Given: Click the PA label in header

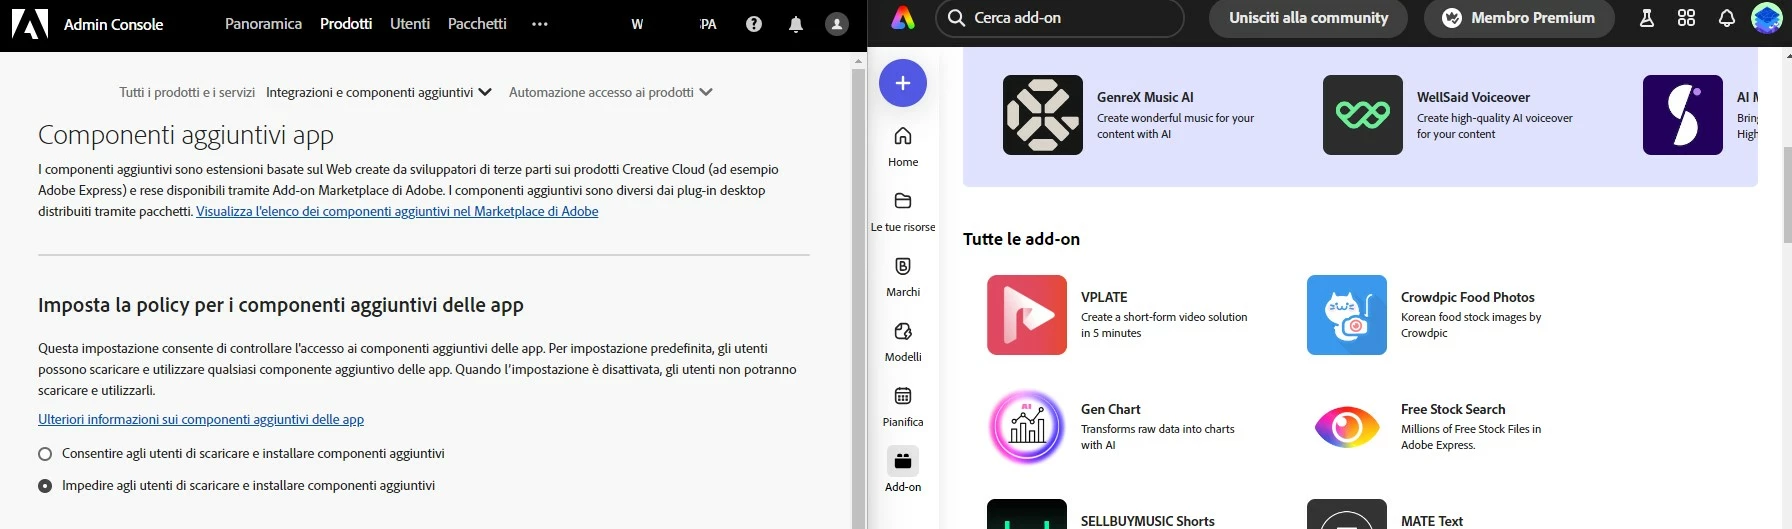Looking at the screenshot, I should (x=708, y=24).
